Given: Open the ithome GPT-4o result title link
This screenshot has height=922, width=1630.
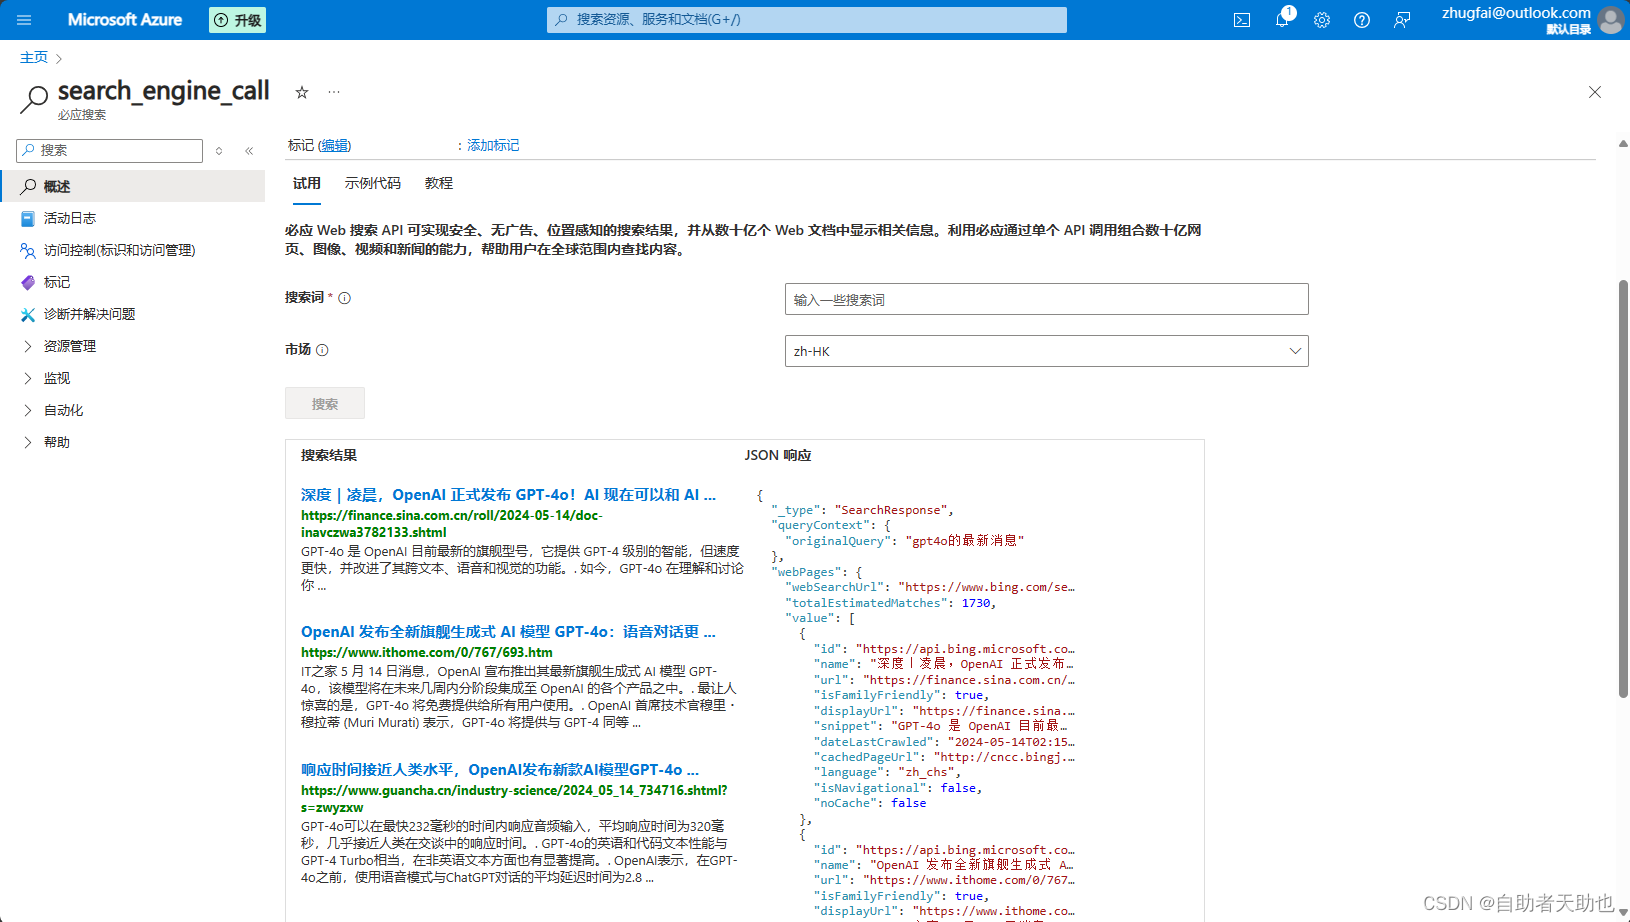Looking at the screenshot, I should 508,632.
